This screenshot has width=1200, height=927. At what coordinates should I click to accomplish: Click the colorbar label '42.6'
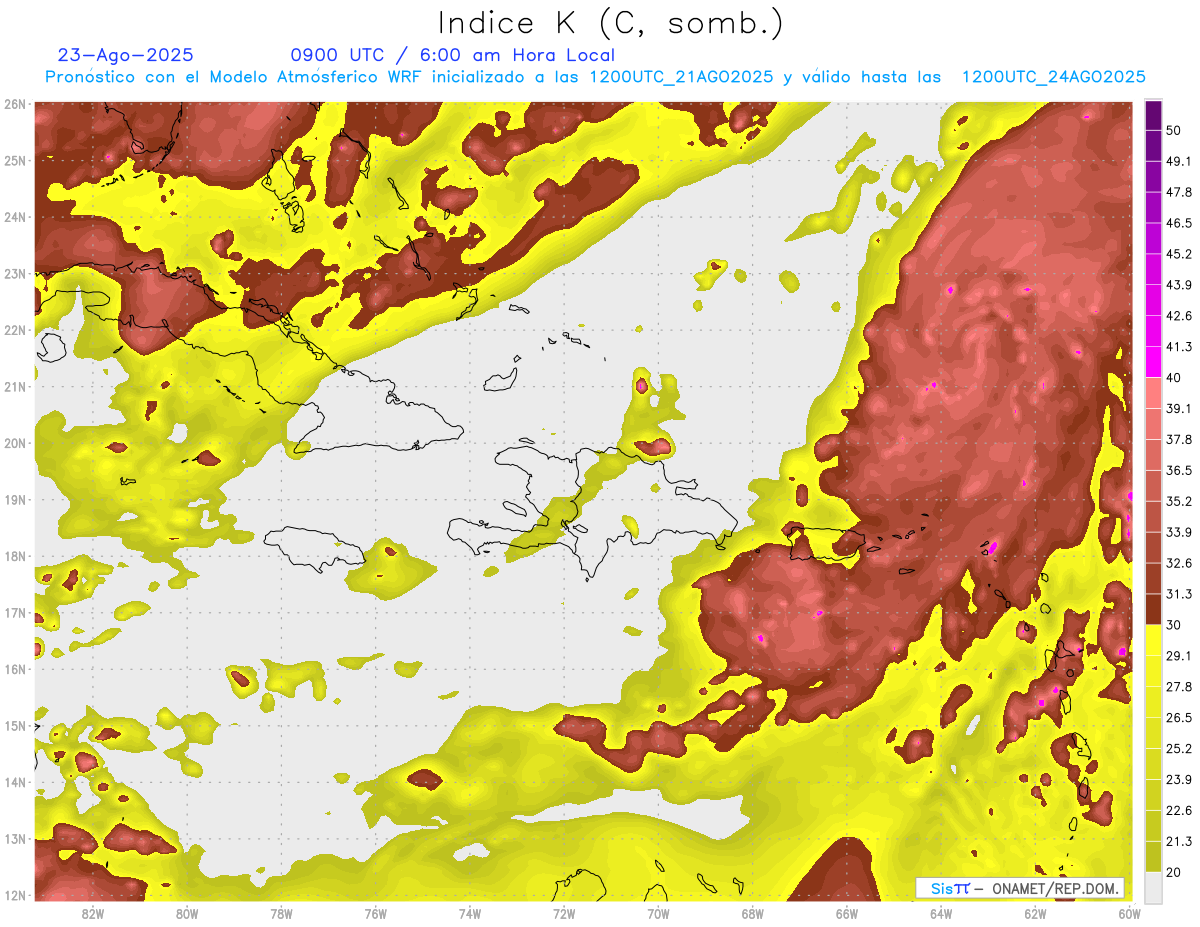point(1178,316)
